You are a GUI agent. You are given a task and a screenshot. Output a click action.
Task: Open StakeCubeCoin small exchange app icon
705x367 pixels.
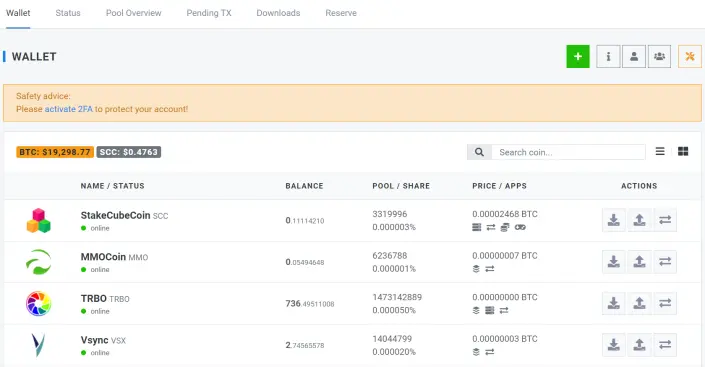coord(491,227)
